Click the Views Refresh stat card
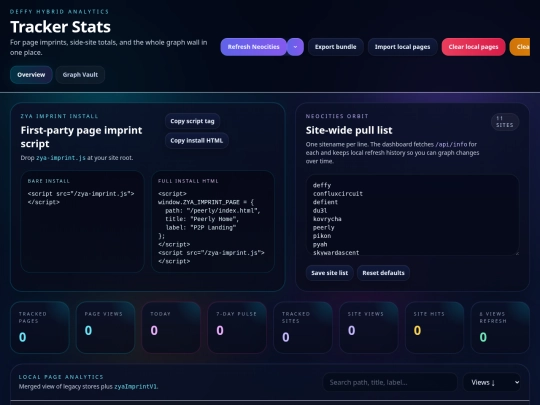The width and height of the screenshot is (540, 405). tap(500, 328)
